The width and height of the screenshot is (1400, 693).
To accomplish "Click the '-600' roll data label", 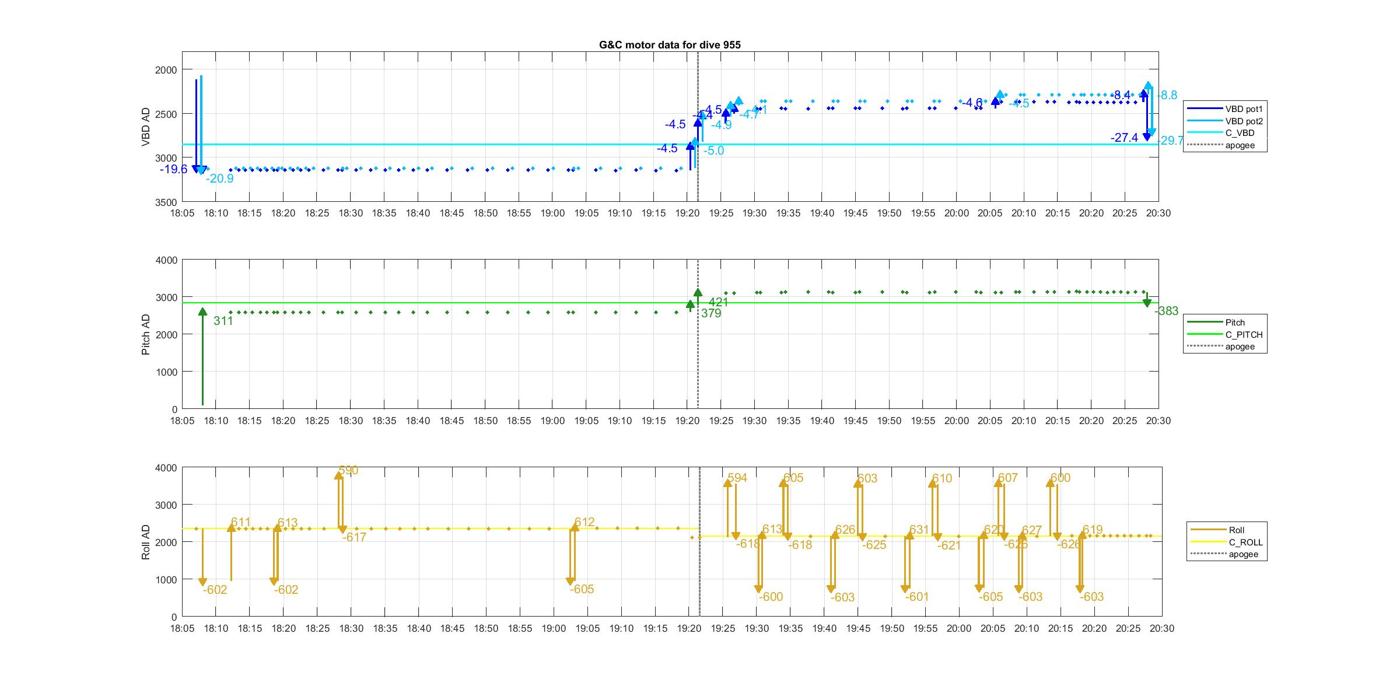I will coord(770,597).
